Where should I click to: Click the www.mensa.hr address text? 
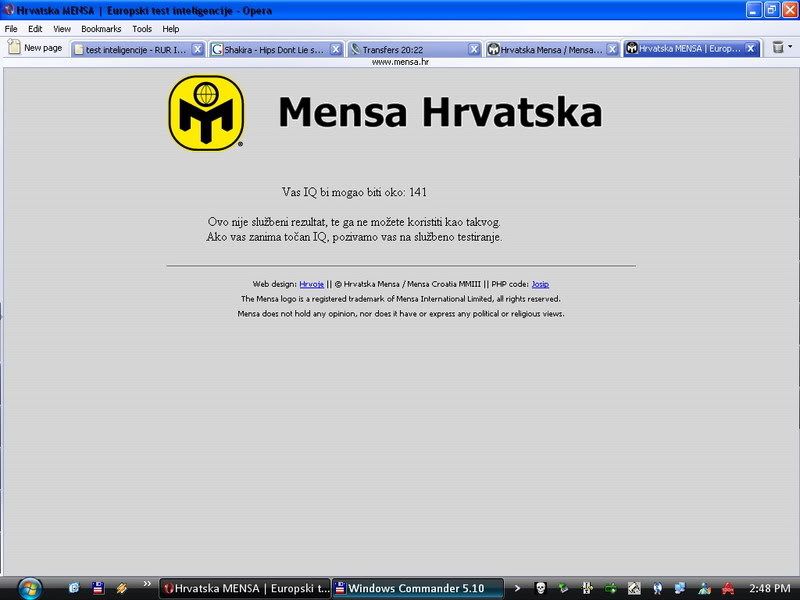pos(400,62)
